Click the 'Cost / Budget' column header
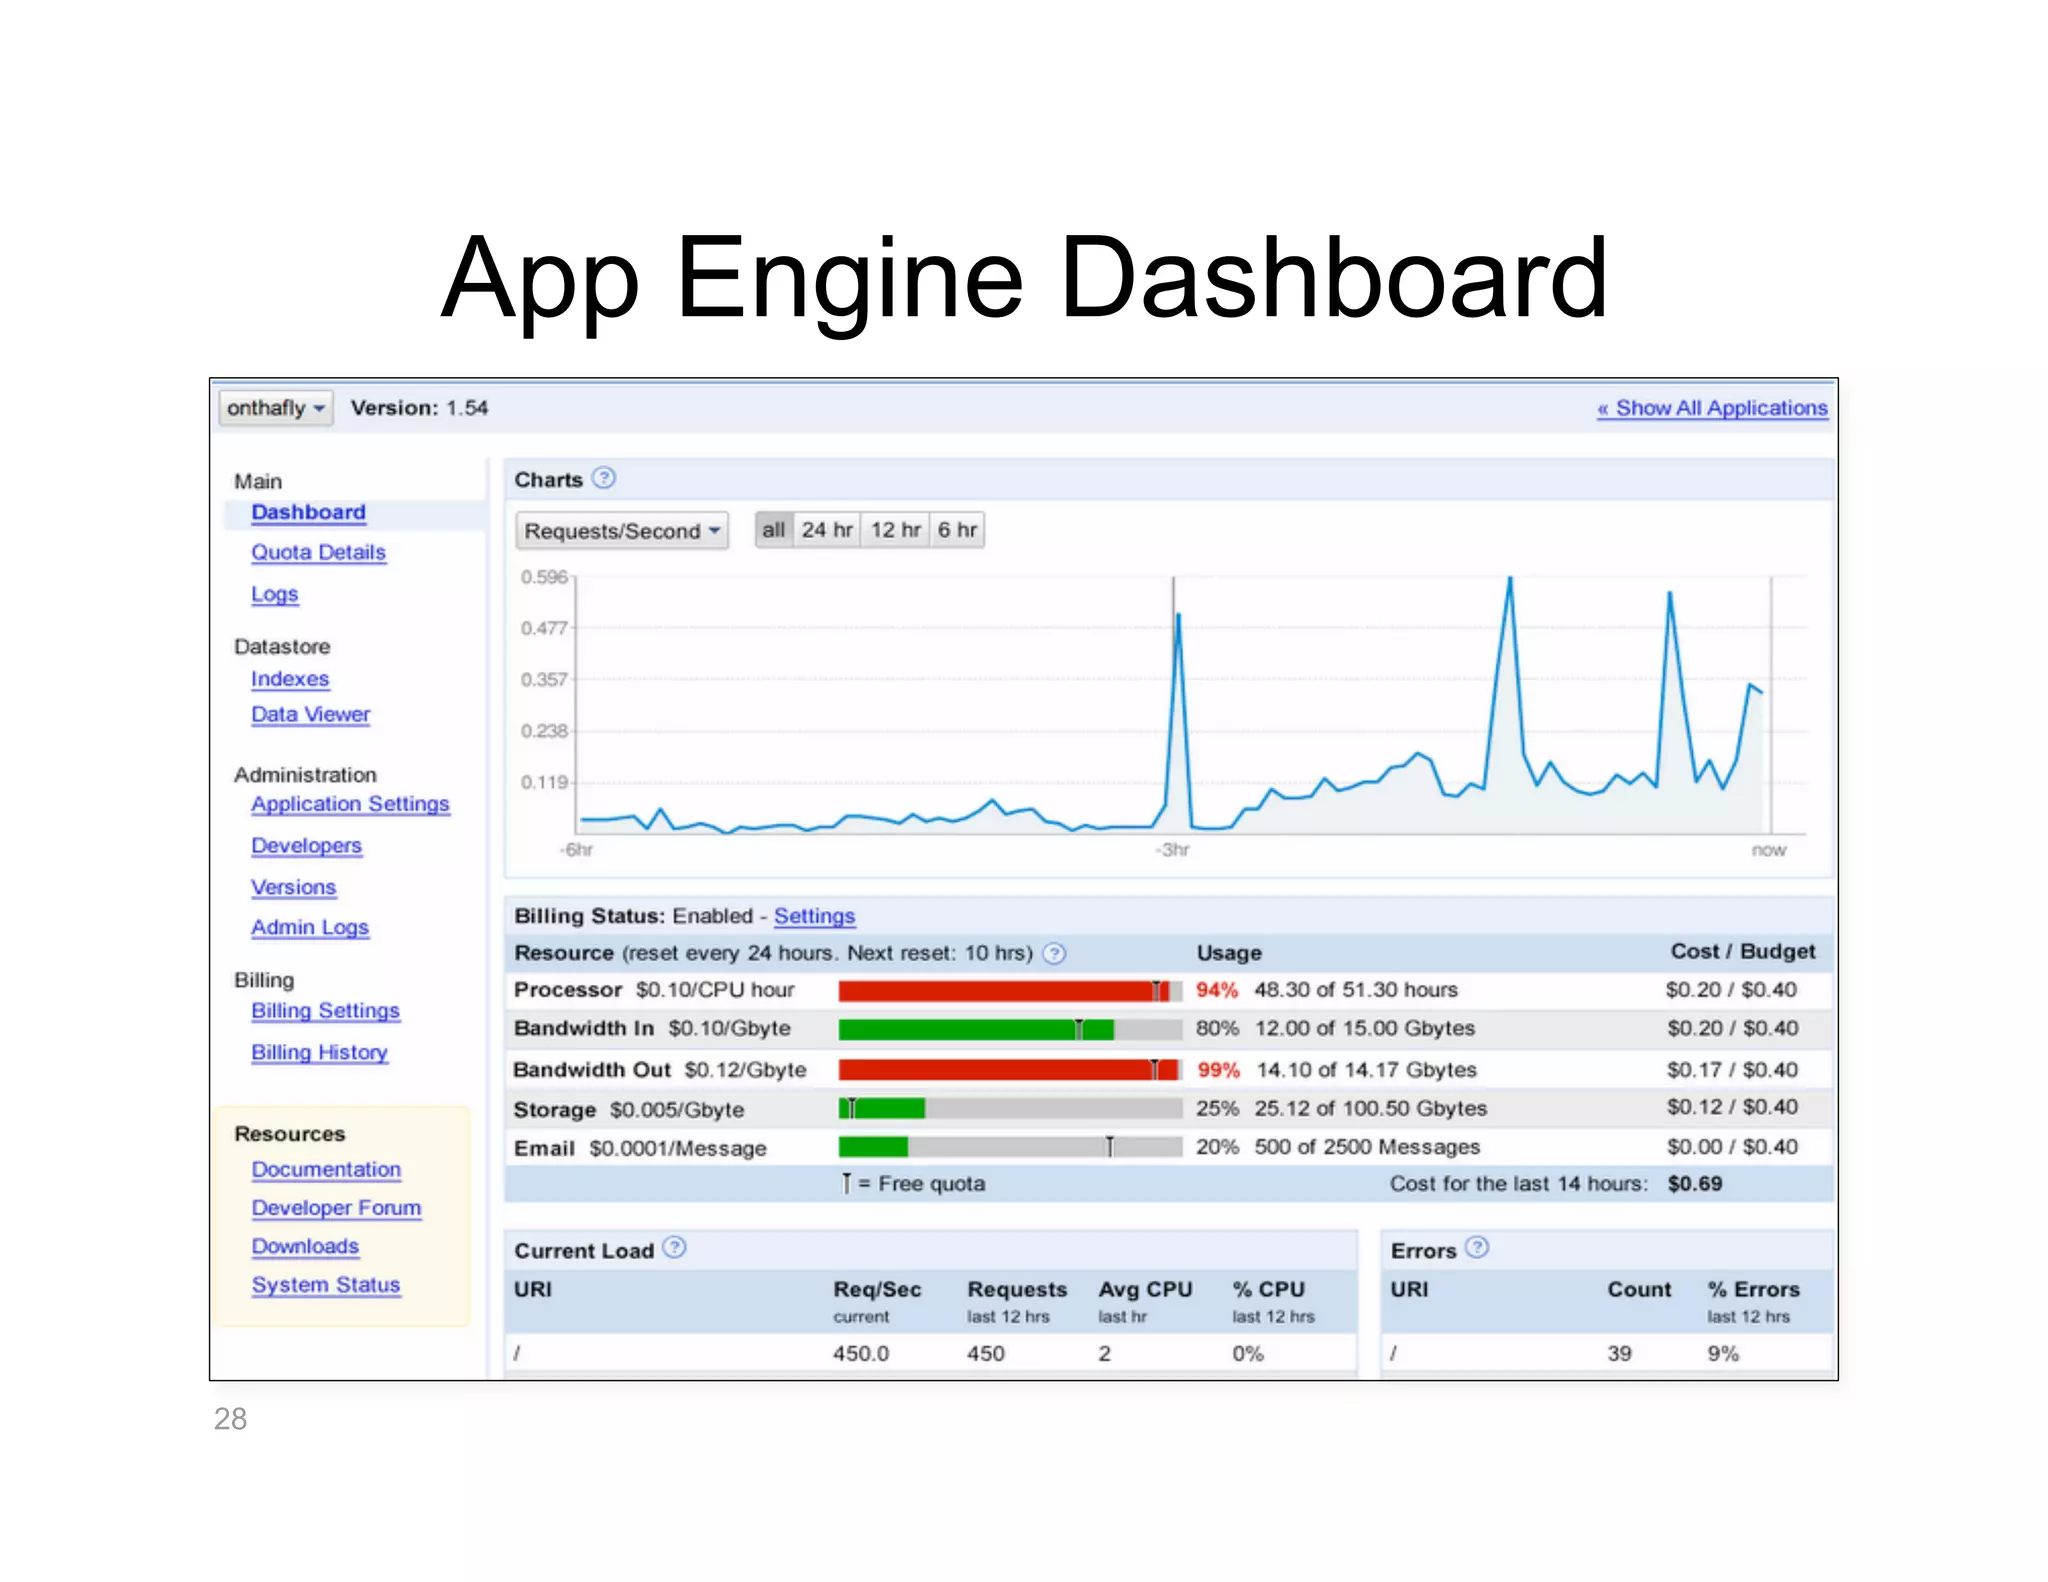Screen dimensions: 2048x1582 point(1742,951)
